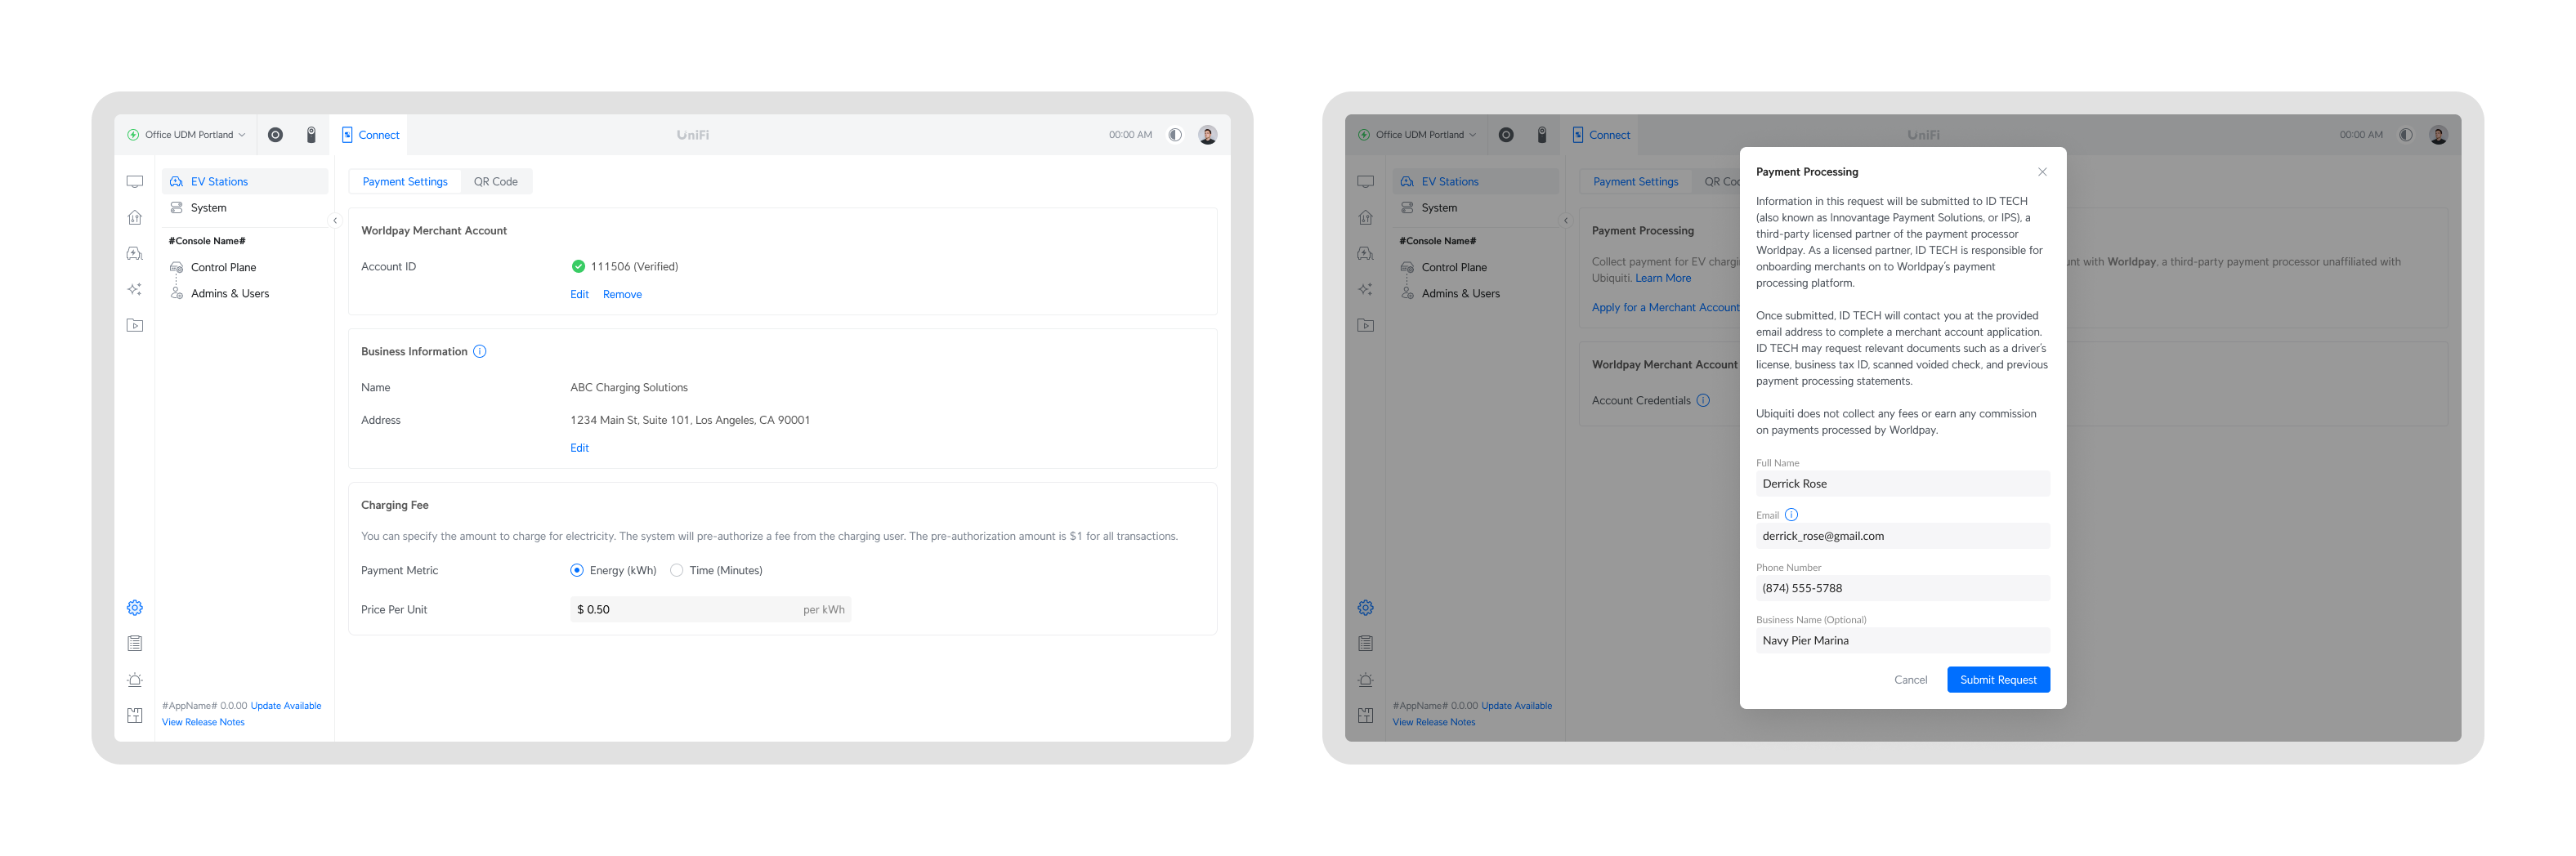The width and height of the screenshot is (2576, 856).
Task: Click the Full Name field with Derrick Rose
Action: pos(1903,484)
